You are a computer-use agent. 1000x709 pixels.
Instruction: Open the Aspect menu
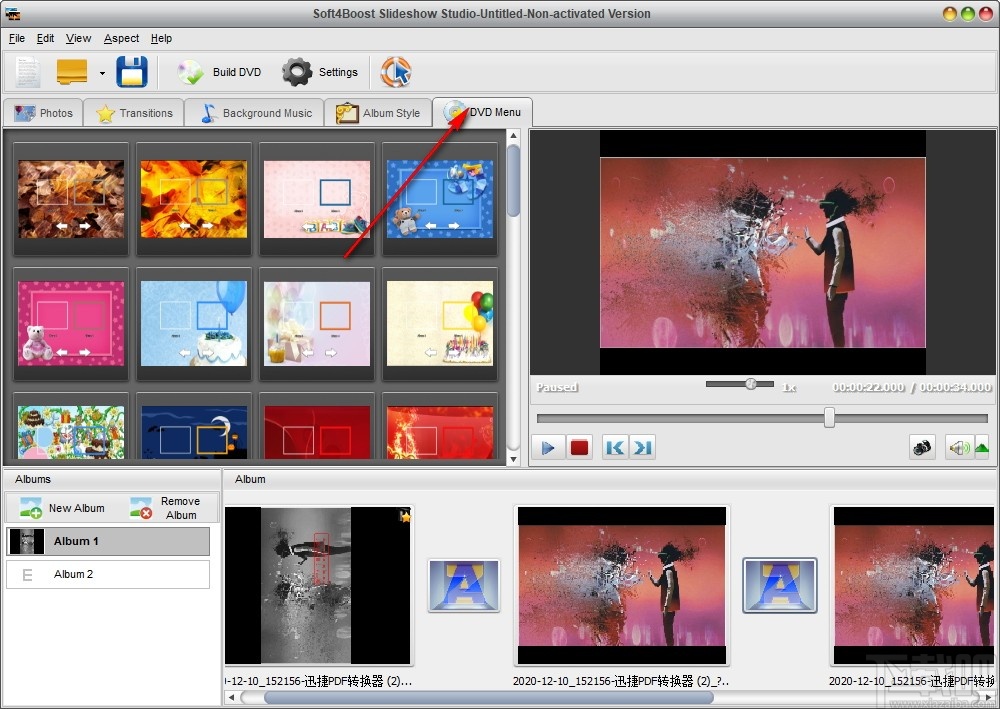(x=120, y=38)
